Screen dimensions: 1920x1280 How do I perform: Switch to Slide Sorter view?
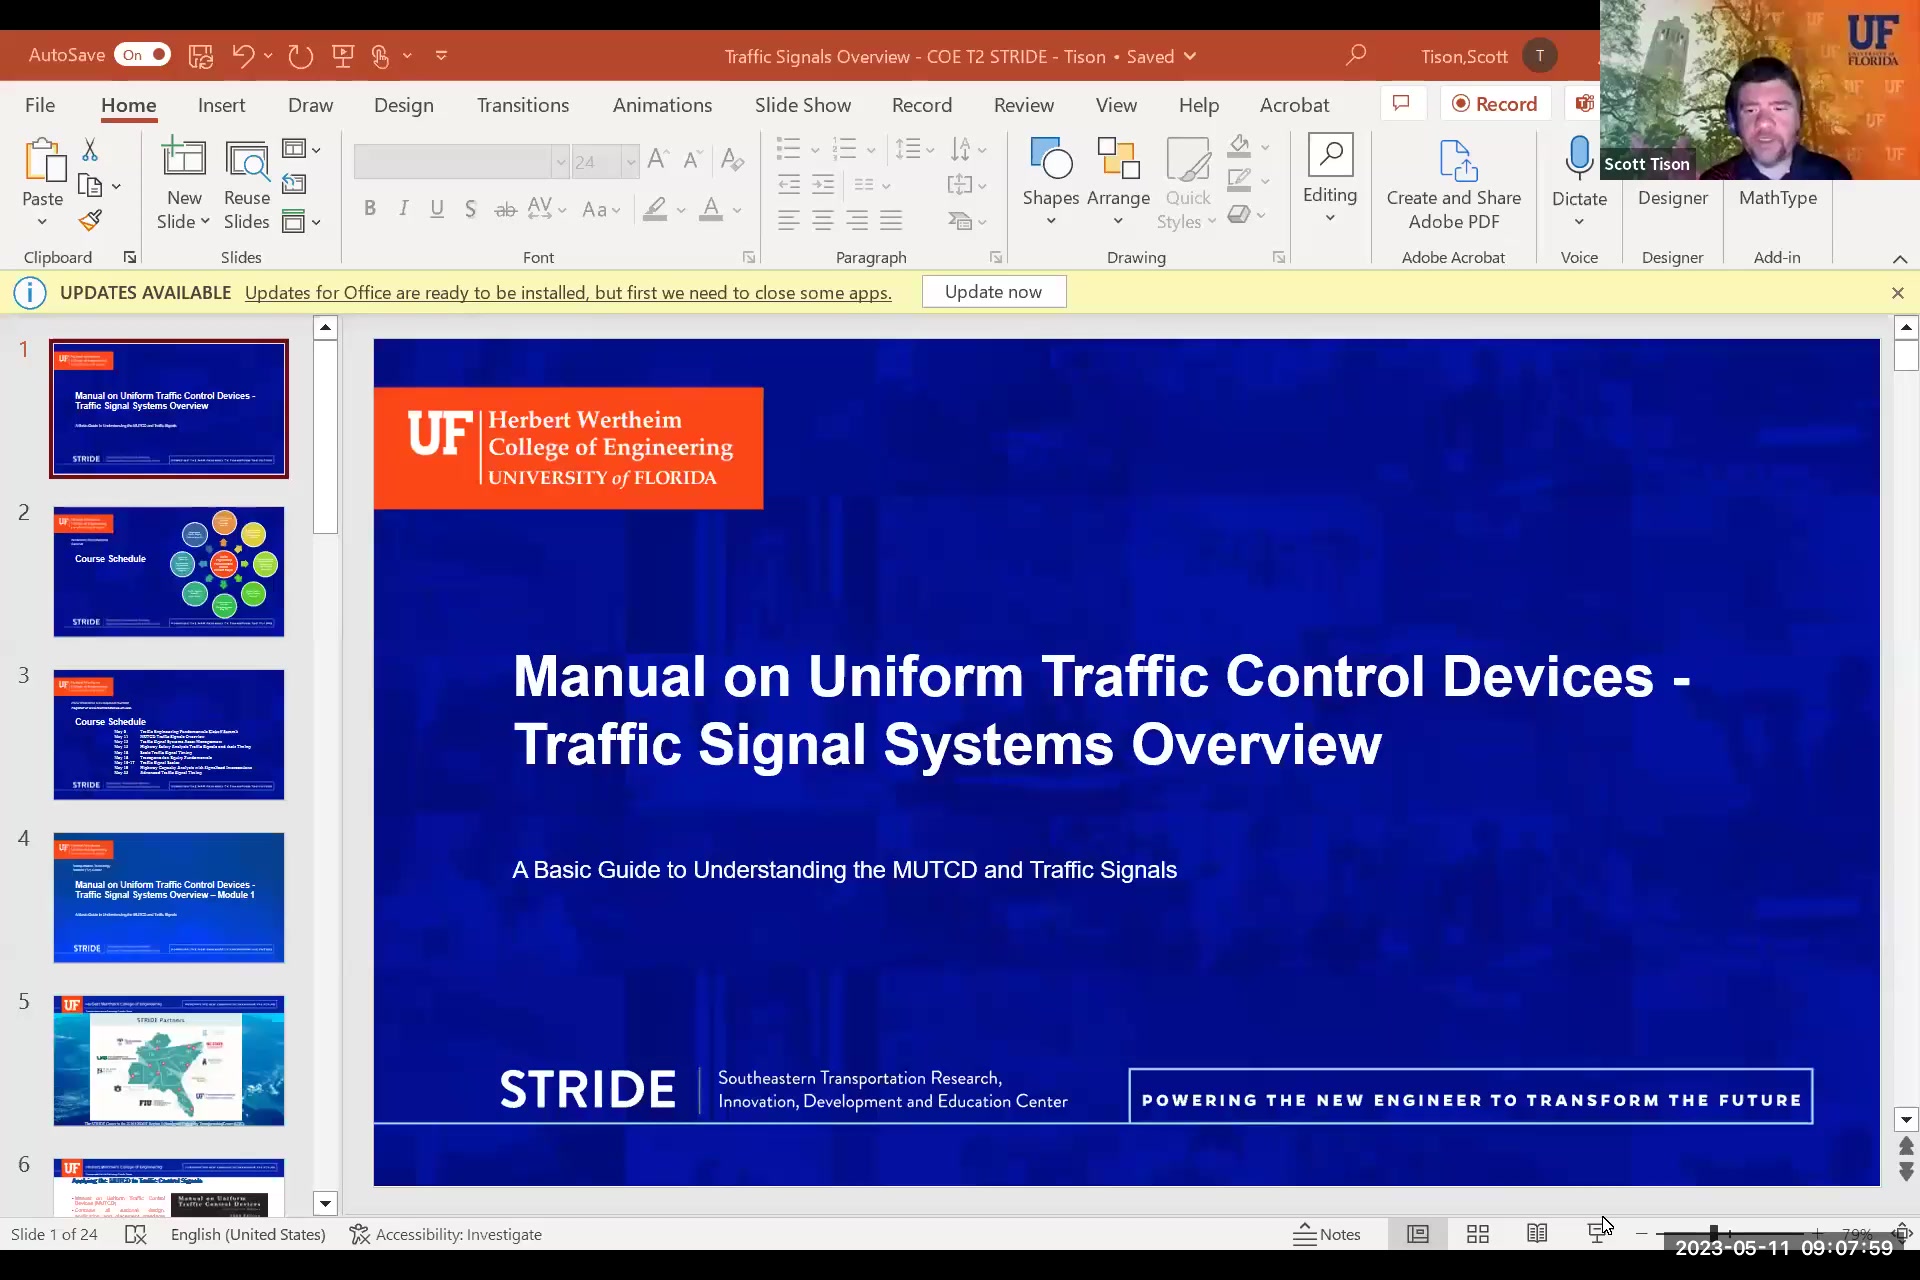coord(1477,1234)
